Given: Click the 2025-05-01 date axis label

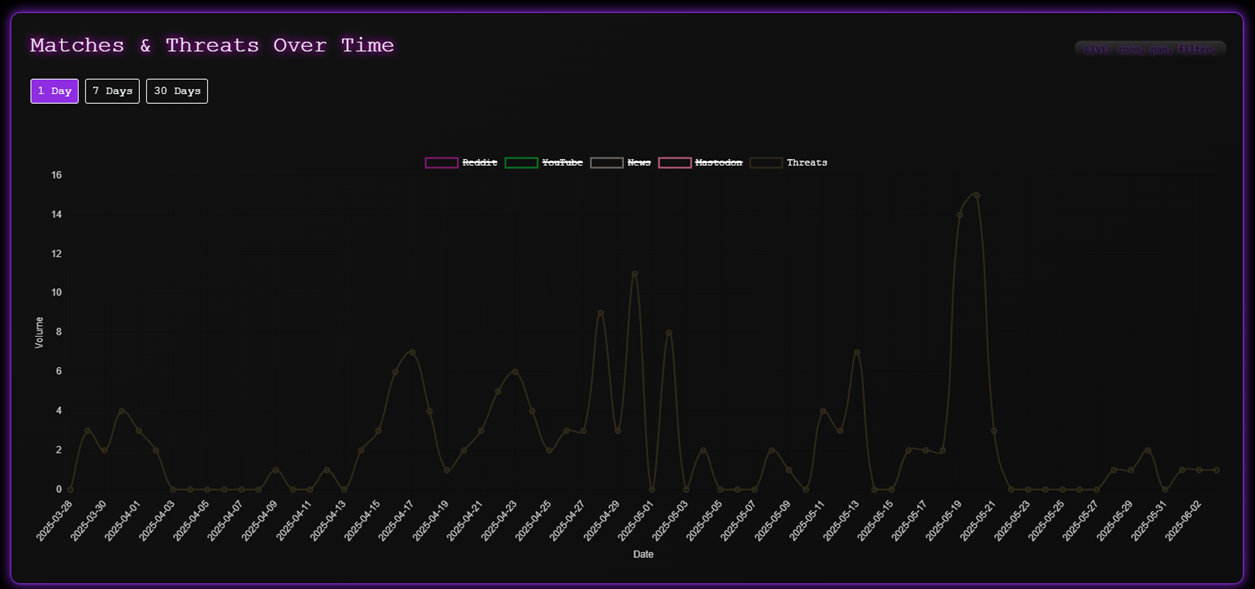Looking at the screenshot, I should (636, 520).
